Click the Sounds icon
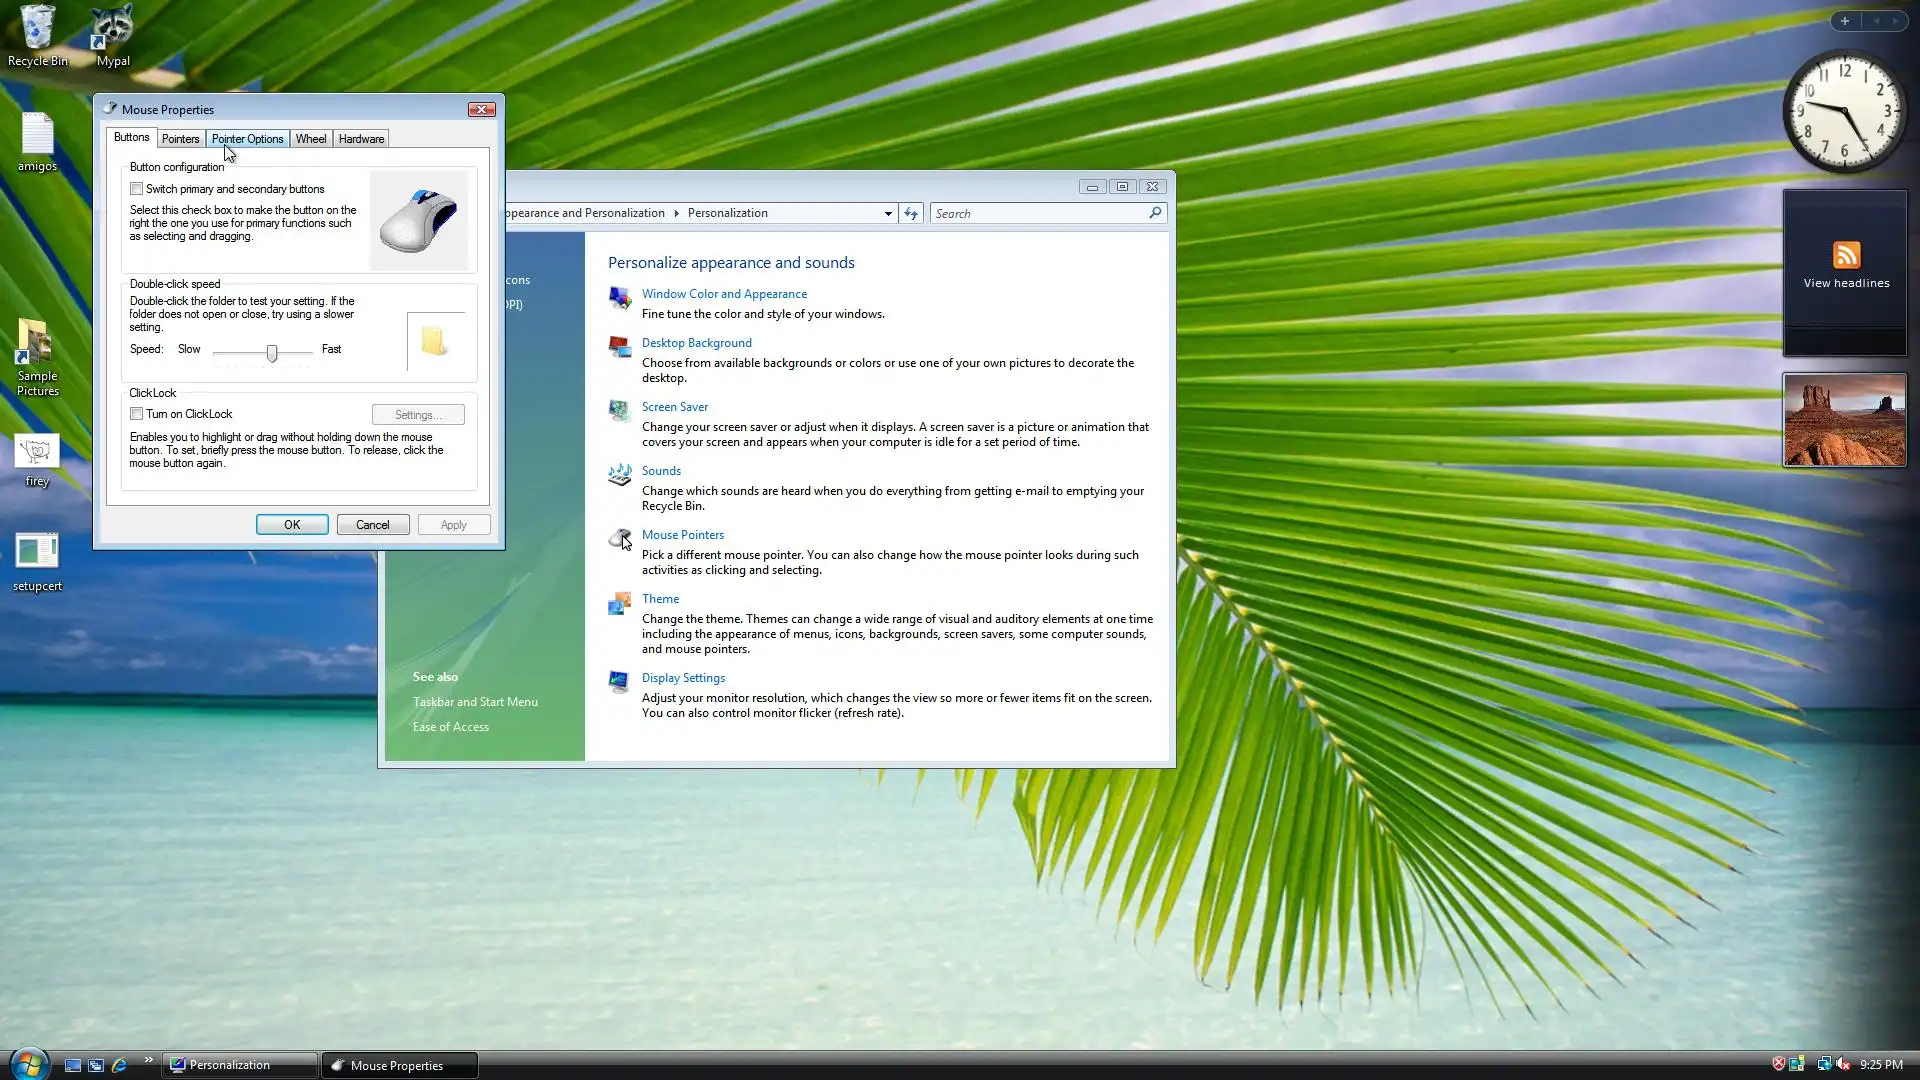 [x=619, y=474]
